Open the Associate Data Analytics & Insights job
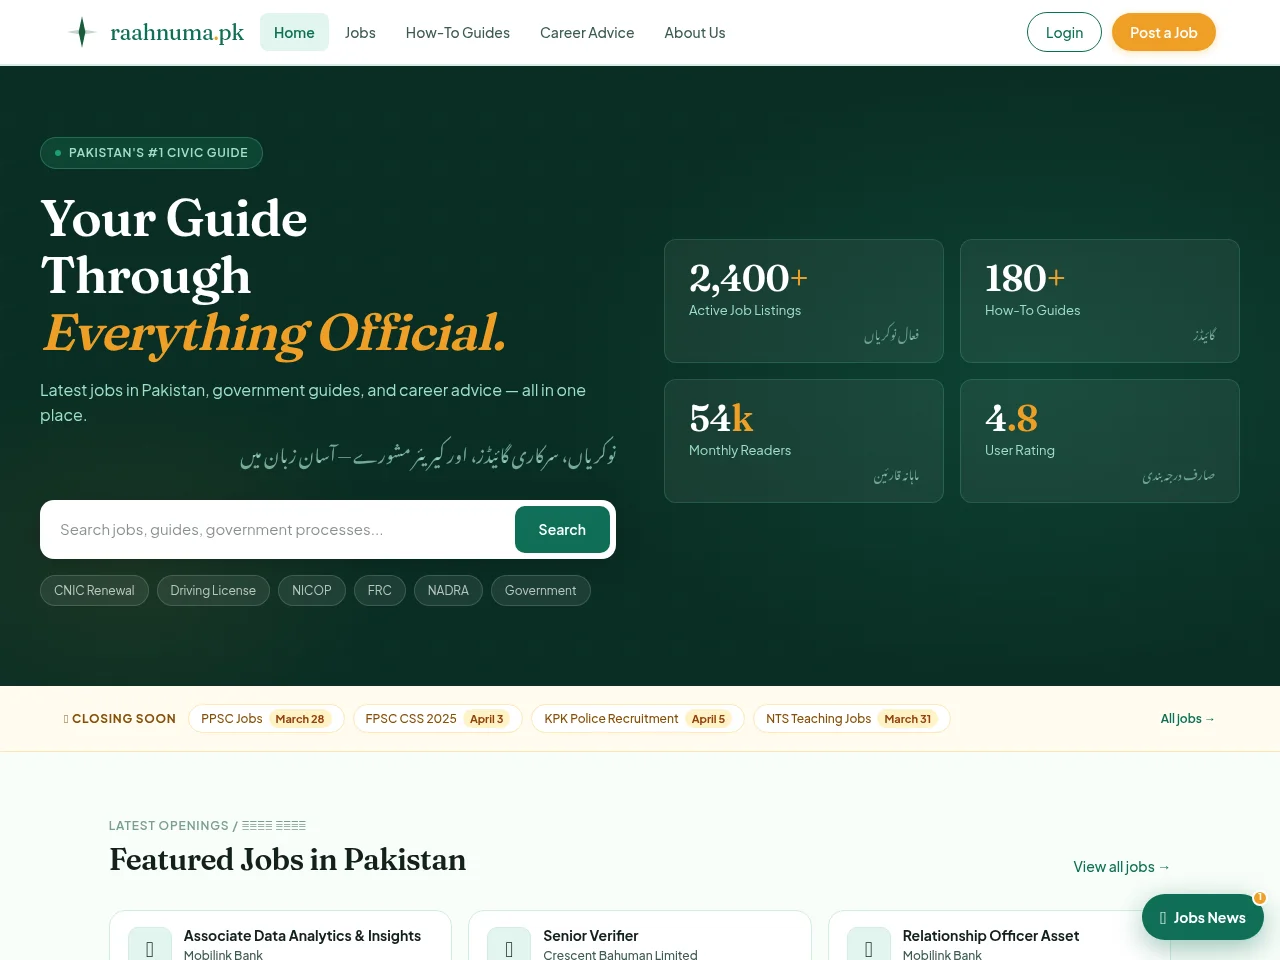 pyautogui.click(x=302, y=936)
